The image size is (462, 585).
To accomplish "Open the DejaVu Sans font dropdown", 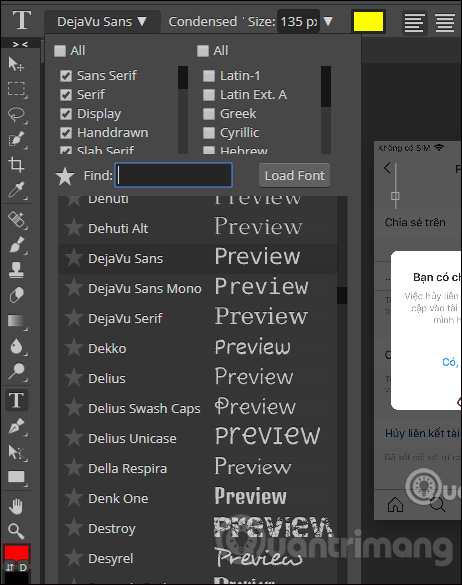I will pos(102,22).
